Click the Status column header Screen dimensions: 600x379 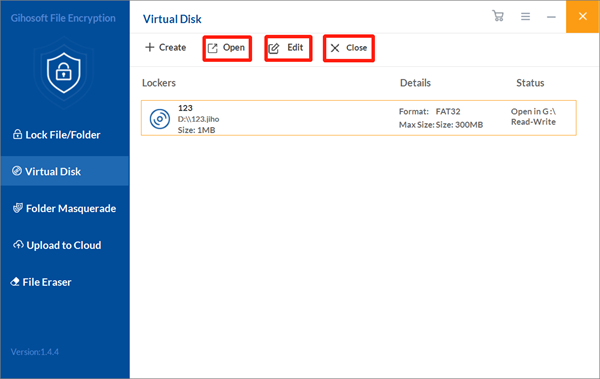pyautogui.click(x=530, y=83)
